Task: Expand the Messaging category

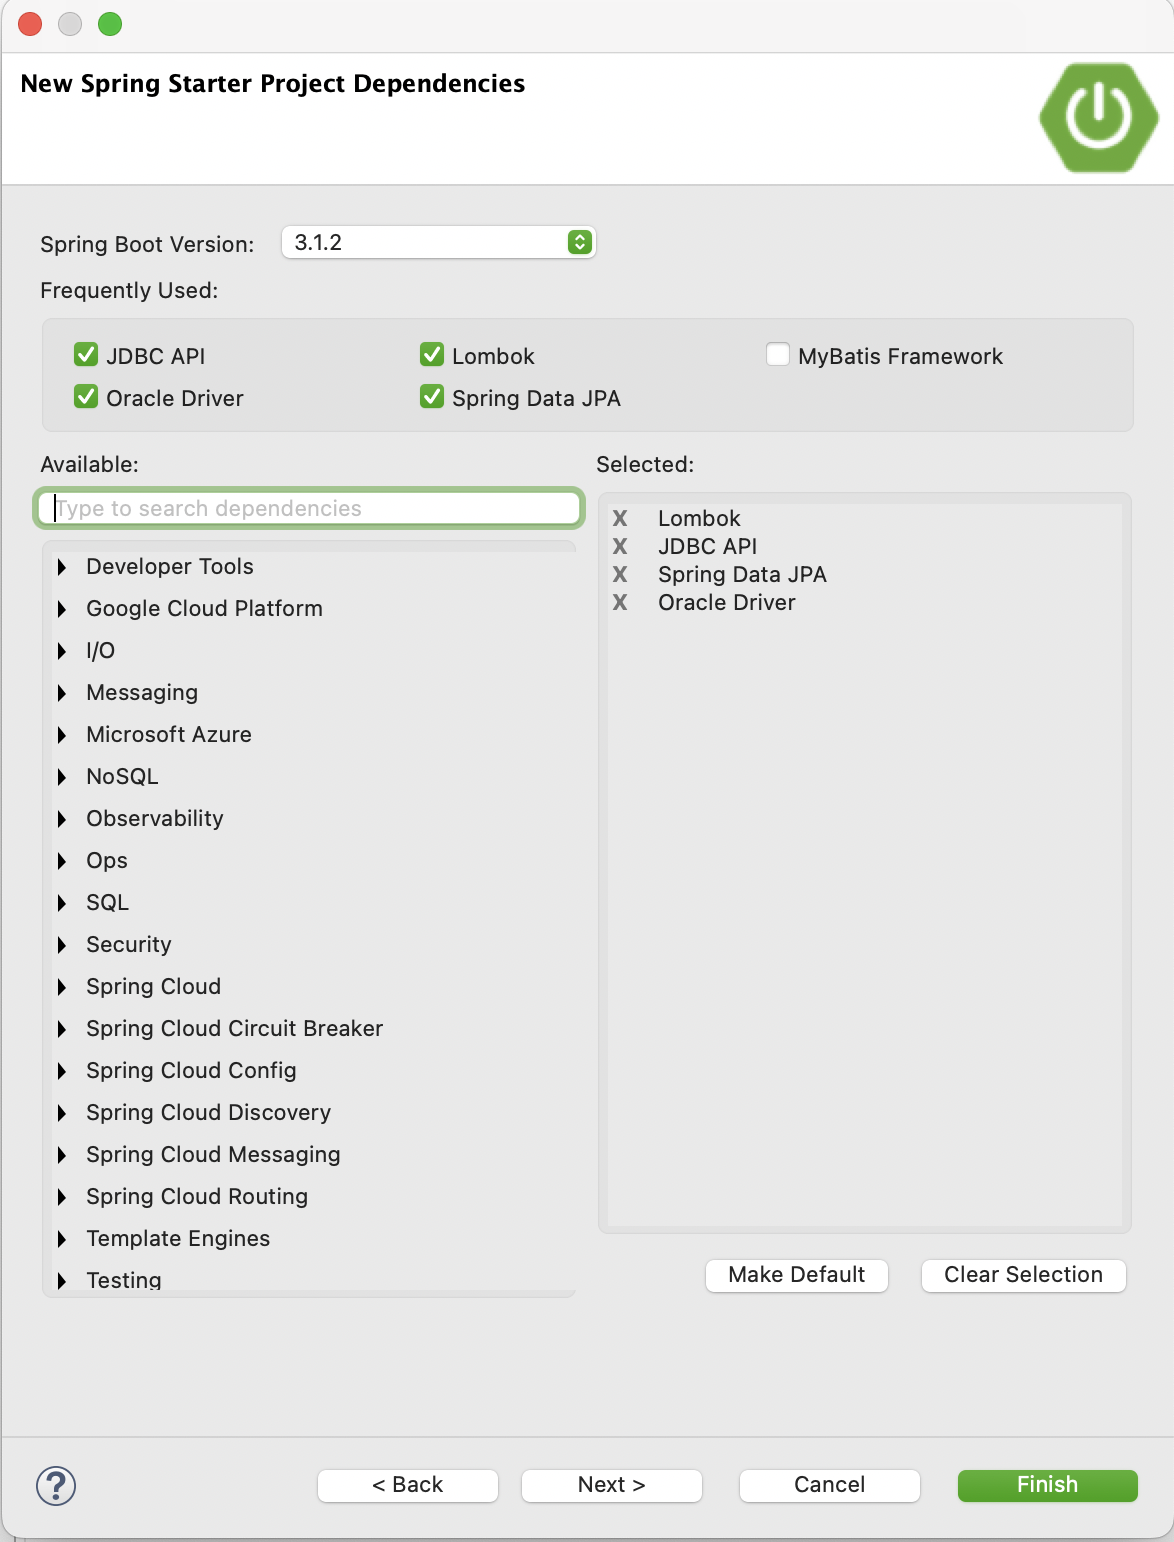Action: [62, 693]
